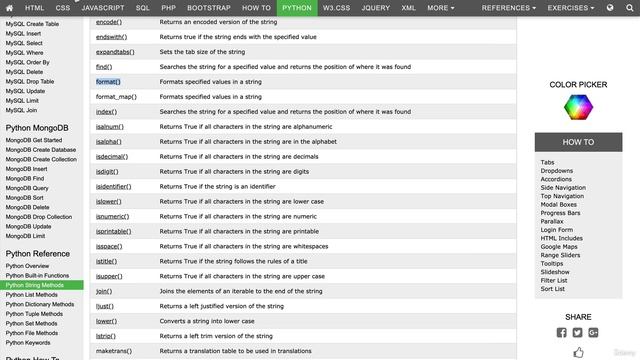Open the HOW TO tab
The width and height of the screenshot is (640, 360).
point(256,8)
